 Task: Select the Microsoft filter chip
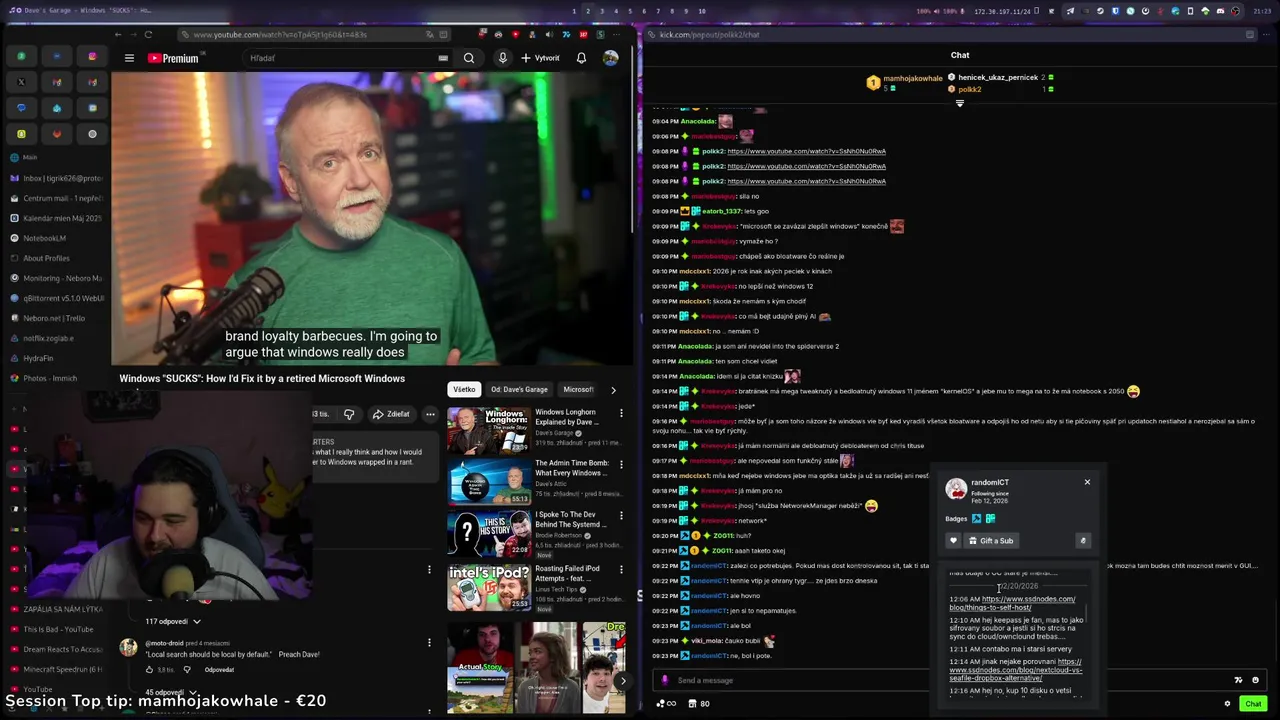pos(578,389)
